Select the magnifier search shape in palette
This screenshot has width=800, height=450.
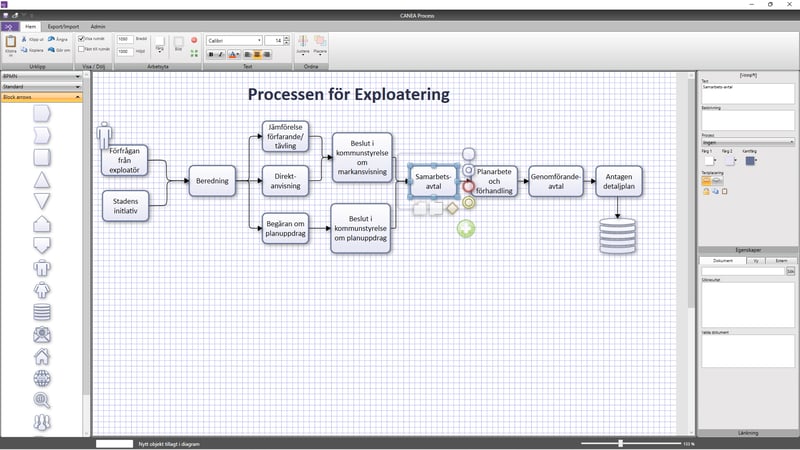click(42, 400)
